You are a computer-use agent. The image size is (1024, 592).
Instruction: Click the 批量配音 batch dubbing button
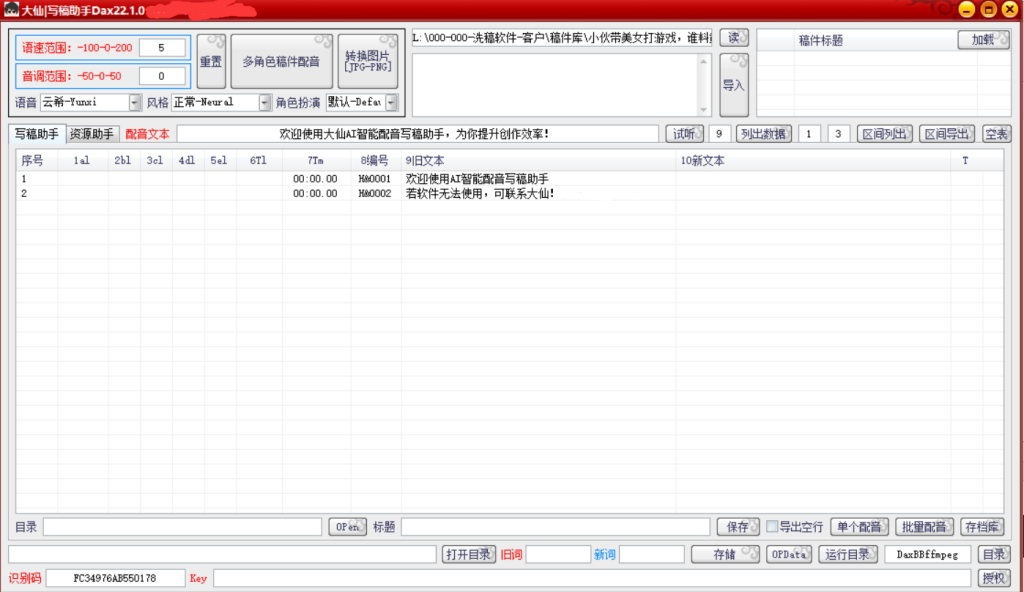[x=924, y=527]
